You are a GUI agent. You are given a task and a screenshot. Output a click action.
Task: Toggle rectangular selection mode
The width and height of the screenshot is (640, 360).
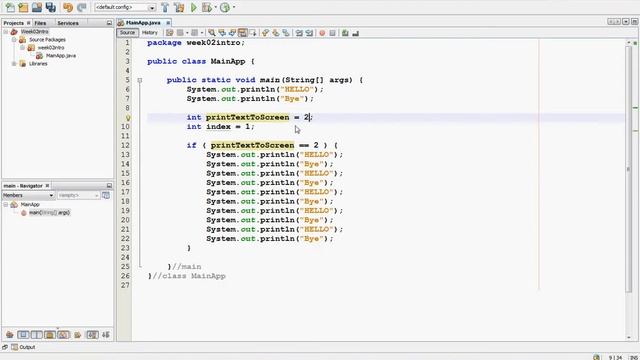[253, 33]
